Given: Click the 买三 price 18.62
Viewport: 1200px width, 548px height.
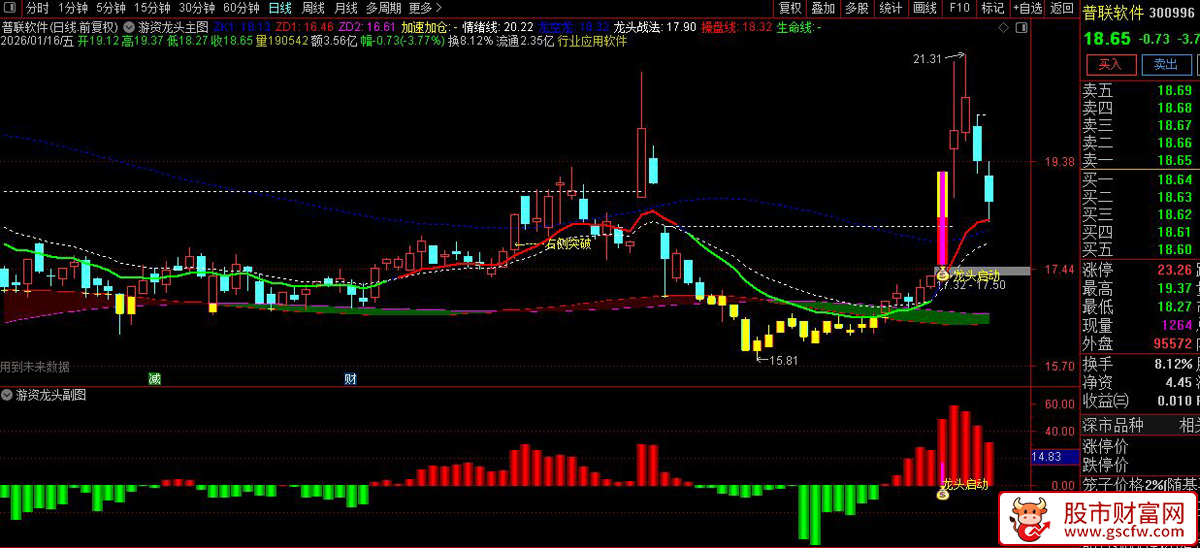Looking at the screenshot, I should (1175, 214).
